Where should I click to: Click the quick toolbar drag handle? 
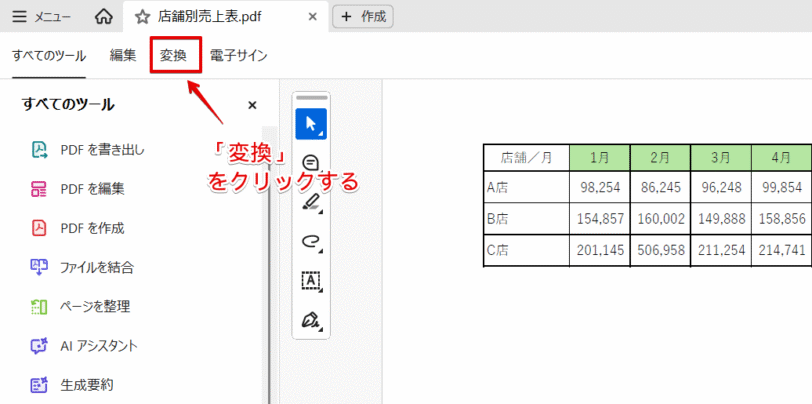tap(311, 97)
